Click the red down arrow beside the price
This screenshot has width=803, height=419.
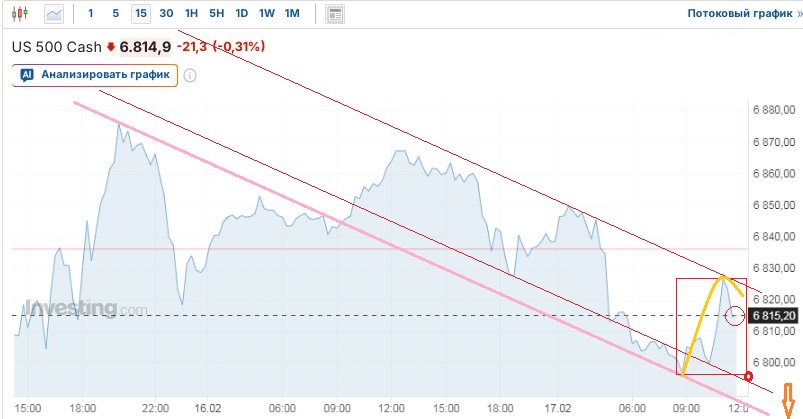click(x=111, y=47)
